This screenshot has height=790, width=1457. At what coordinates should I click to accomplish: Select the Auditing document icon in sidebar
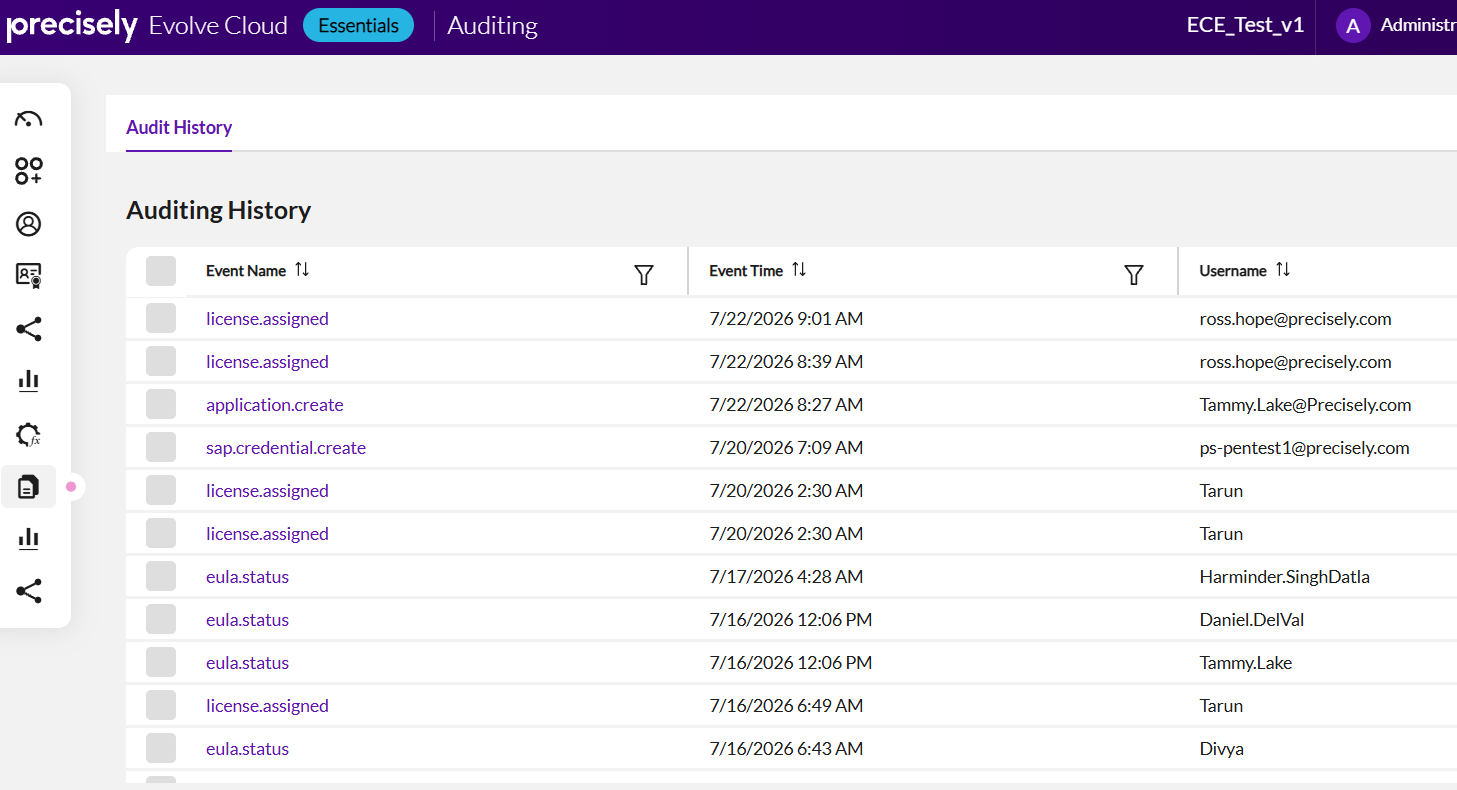point(29,487)
